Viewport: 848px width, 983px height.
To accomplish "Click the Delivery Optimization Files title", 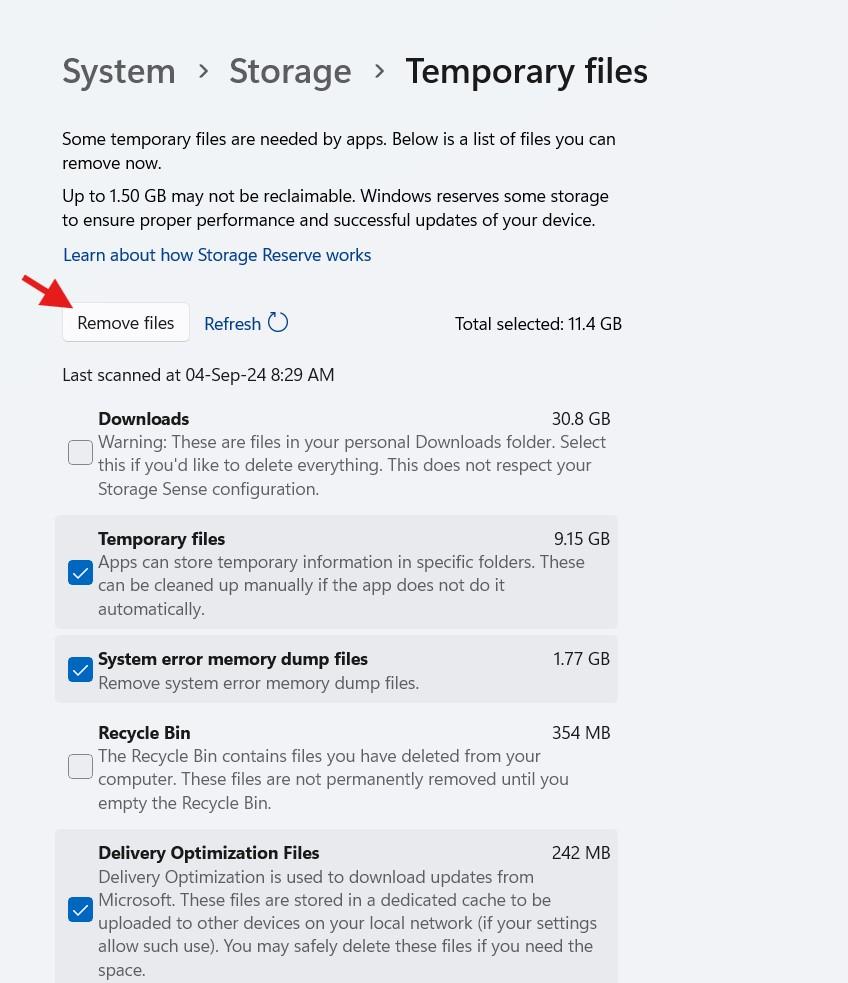I will 208,853.
